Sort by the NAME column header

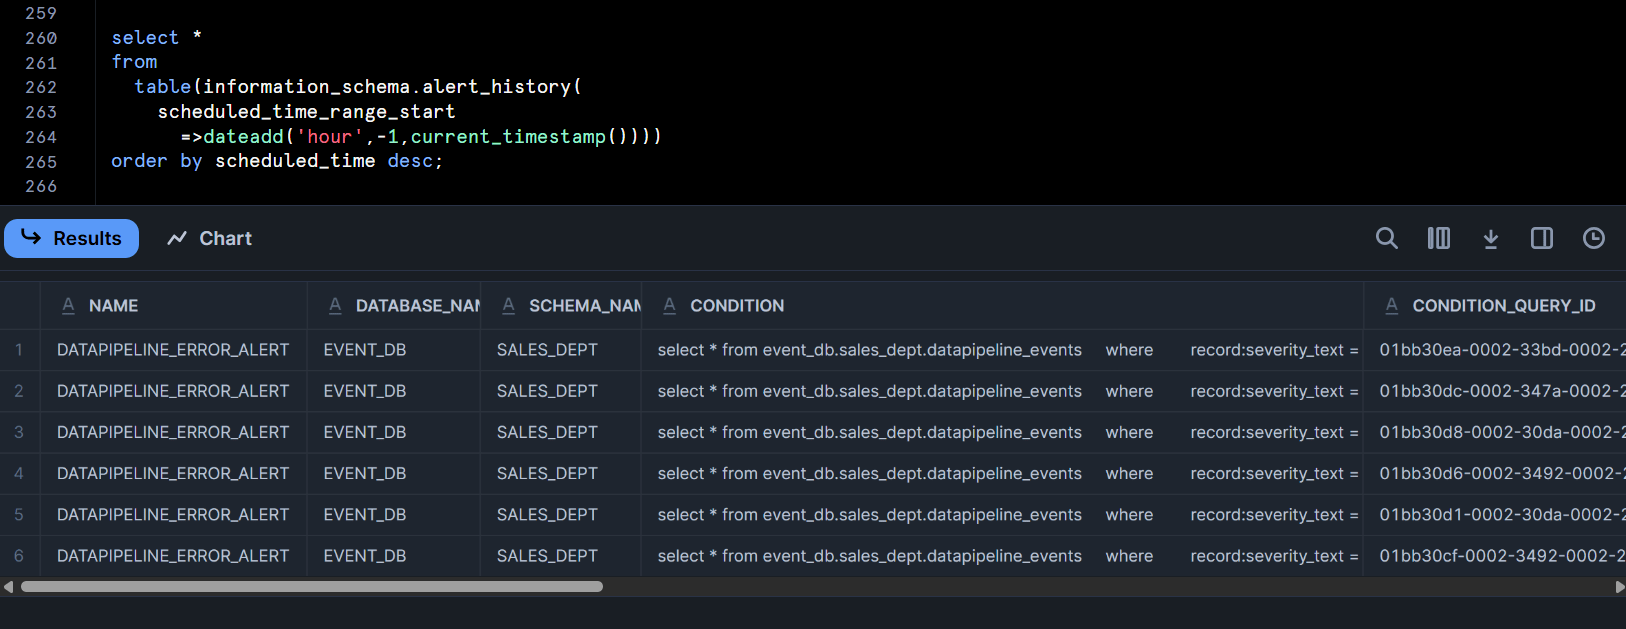coord(173,306)
